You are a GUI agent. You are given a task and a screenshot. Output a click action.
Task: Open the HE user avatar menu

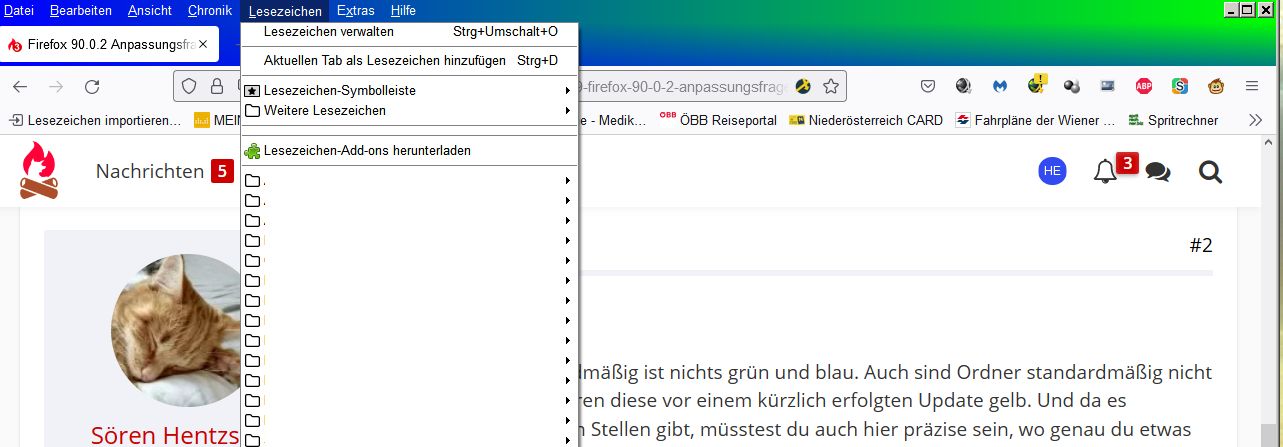pyautogui.click(x=1052, y=171)
